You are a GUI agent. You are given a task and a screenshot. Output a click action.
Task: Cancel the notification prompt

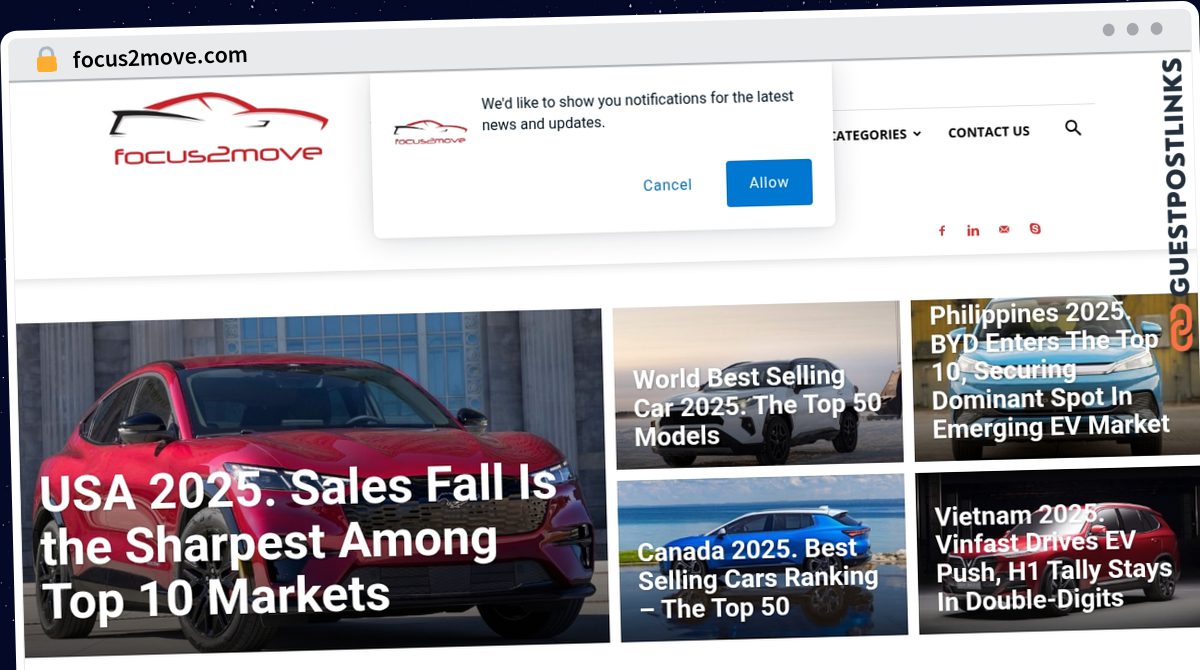pos(667,185)
